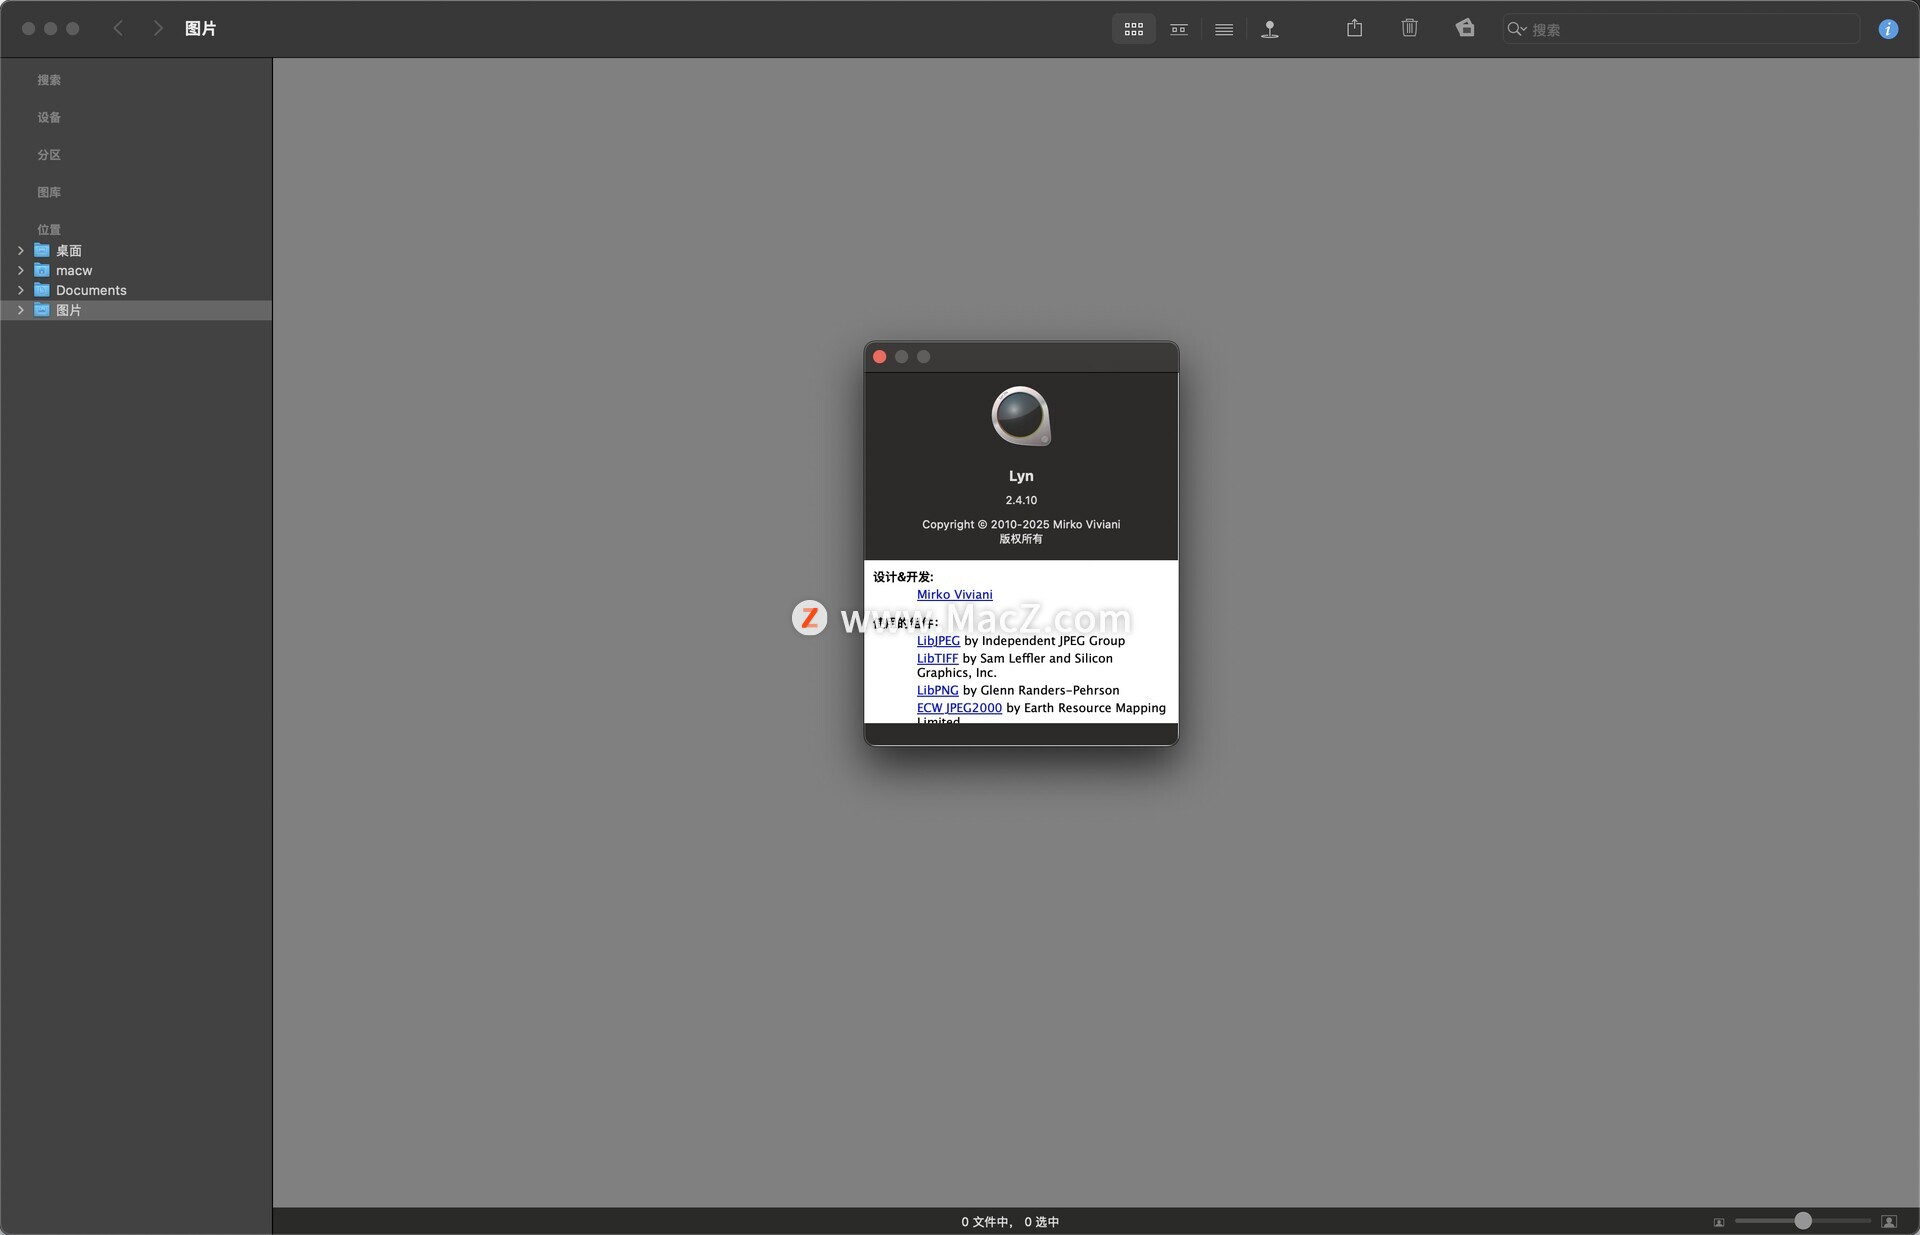Click the 图片 window title
The width and height of the screenshot is (1920, 1235).
coord(200,29)
